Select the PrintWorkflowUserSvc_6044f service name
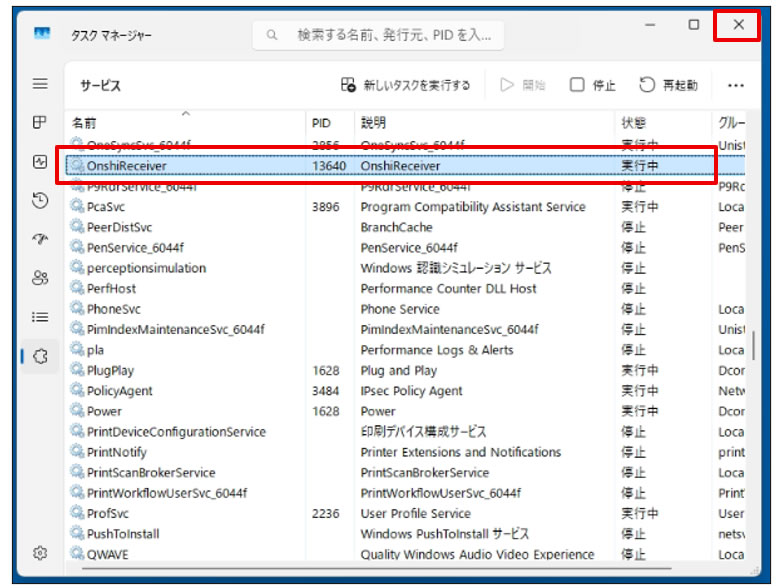 tap(167, 493)
